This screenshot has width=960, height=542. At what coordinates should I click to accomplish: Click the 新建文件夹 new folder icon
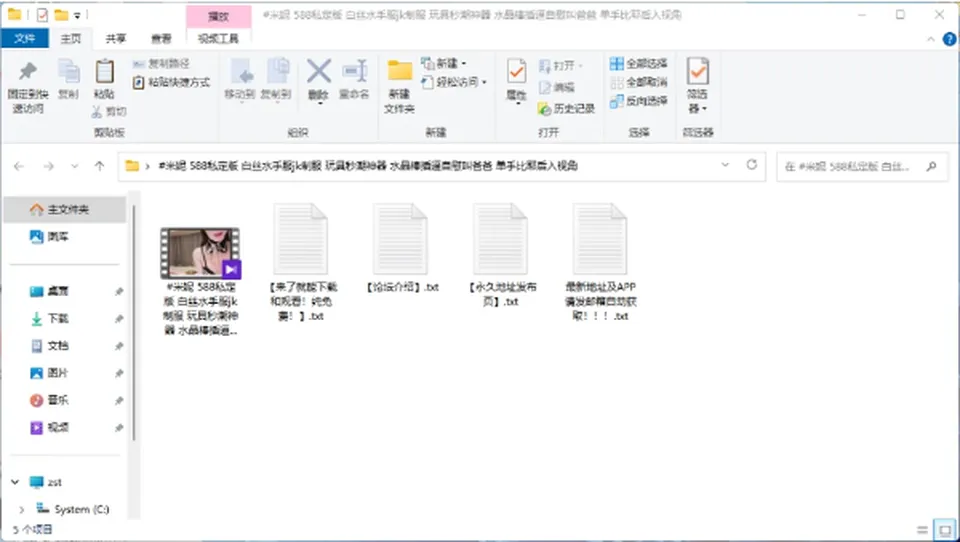click(x=400, y=72)
